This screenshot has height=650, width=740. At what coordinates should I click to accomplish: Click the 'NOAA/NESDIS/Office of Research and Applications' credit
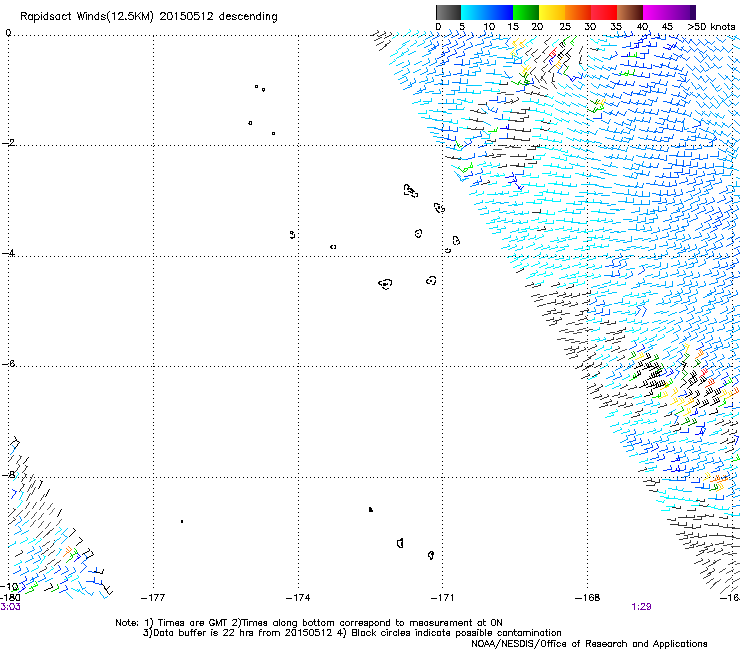click(x=589, y=644)
